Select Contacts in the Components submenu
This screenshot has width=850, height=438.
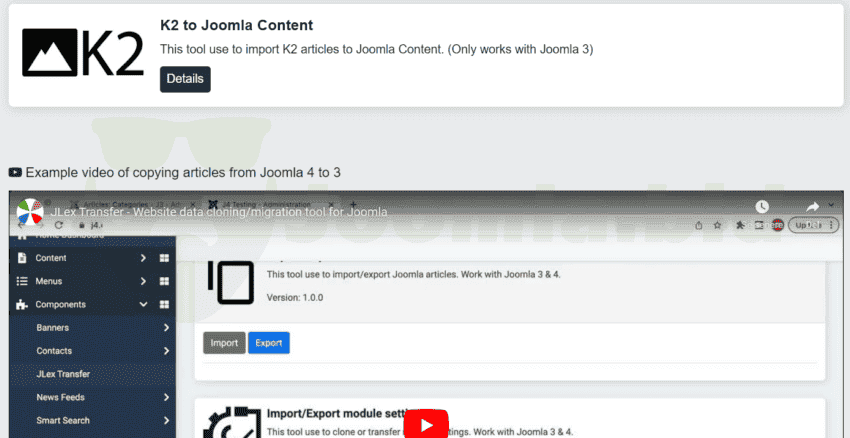click(x=54, y=351)
